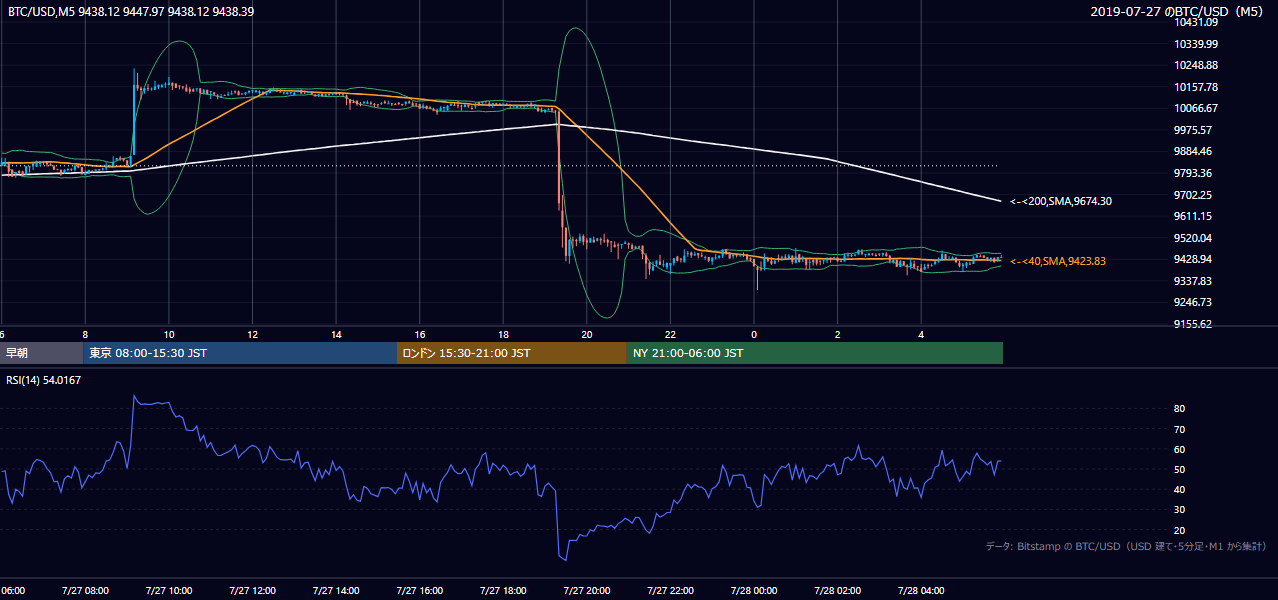Click price axis label 9793.36
This screenshot has width=1278, height=600.
tap(1194, 173)
